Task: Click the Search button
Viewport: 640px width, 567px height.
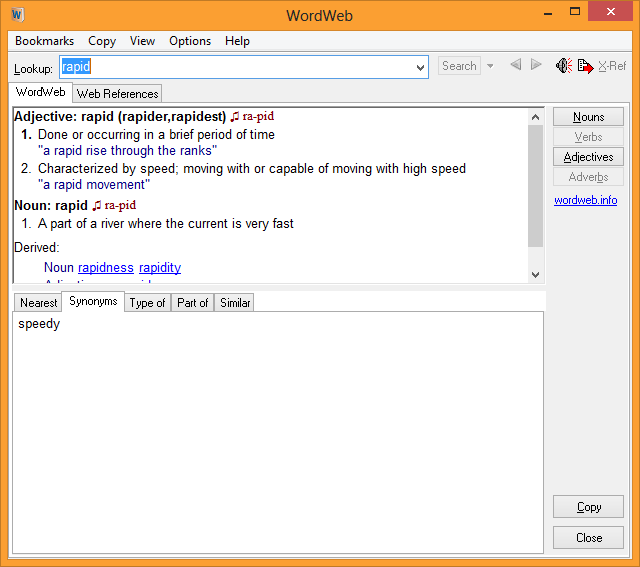Action: (460, 66)
